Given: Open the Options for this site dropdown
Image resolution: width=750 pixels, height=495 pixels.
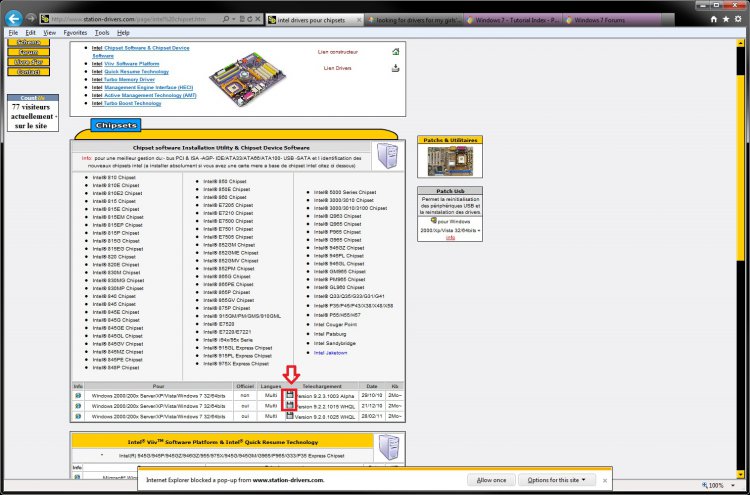Looking at the screenshot, I should tap(557, 480).
